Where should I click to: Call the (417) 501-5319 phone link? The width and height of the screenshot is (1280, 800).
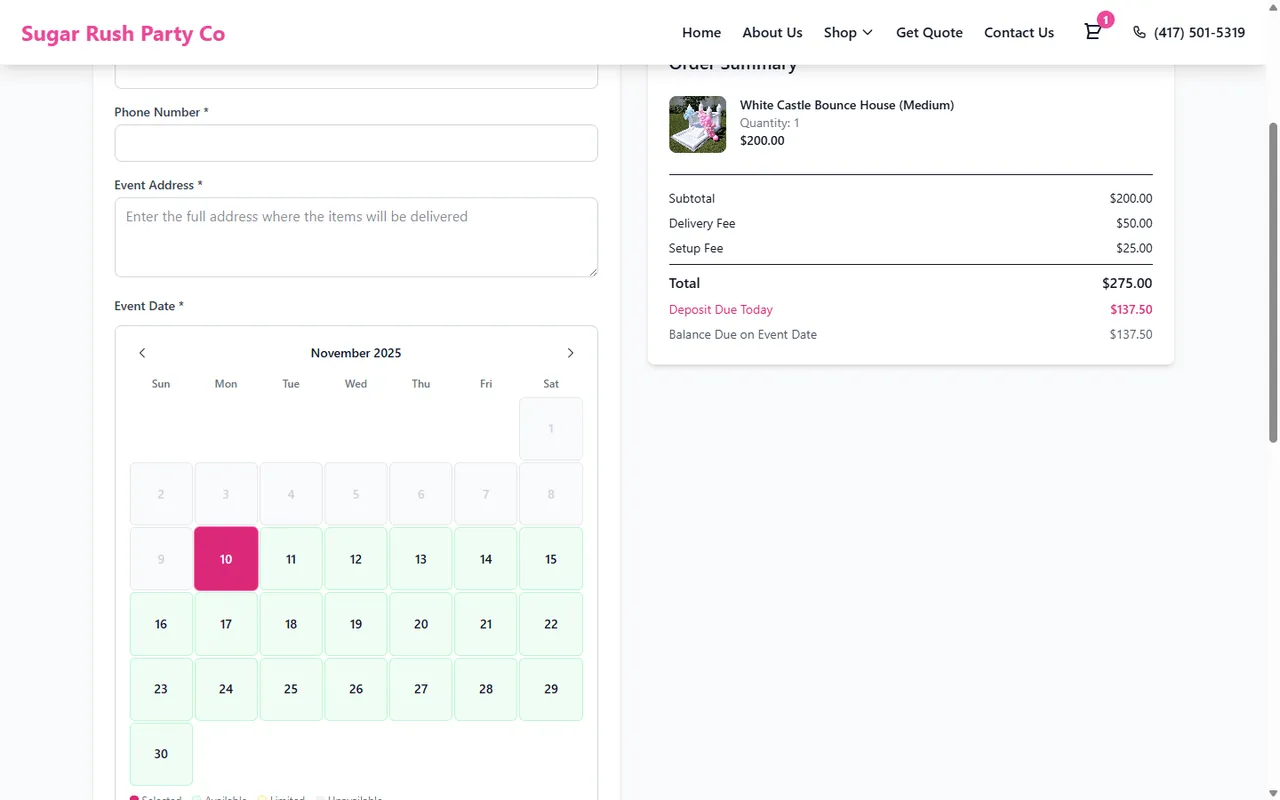(1199, 32)
